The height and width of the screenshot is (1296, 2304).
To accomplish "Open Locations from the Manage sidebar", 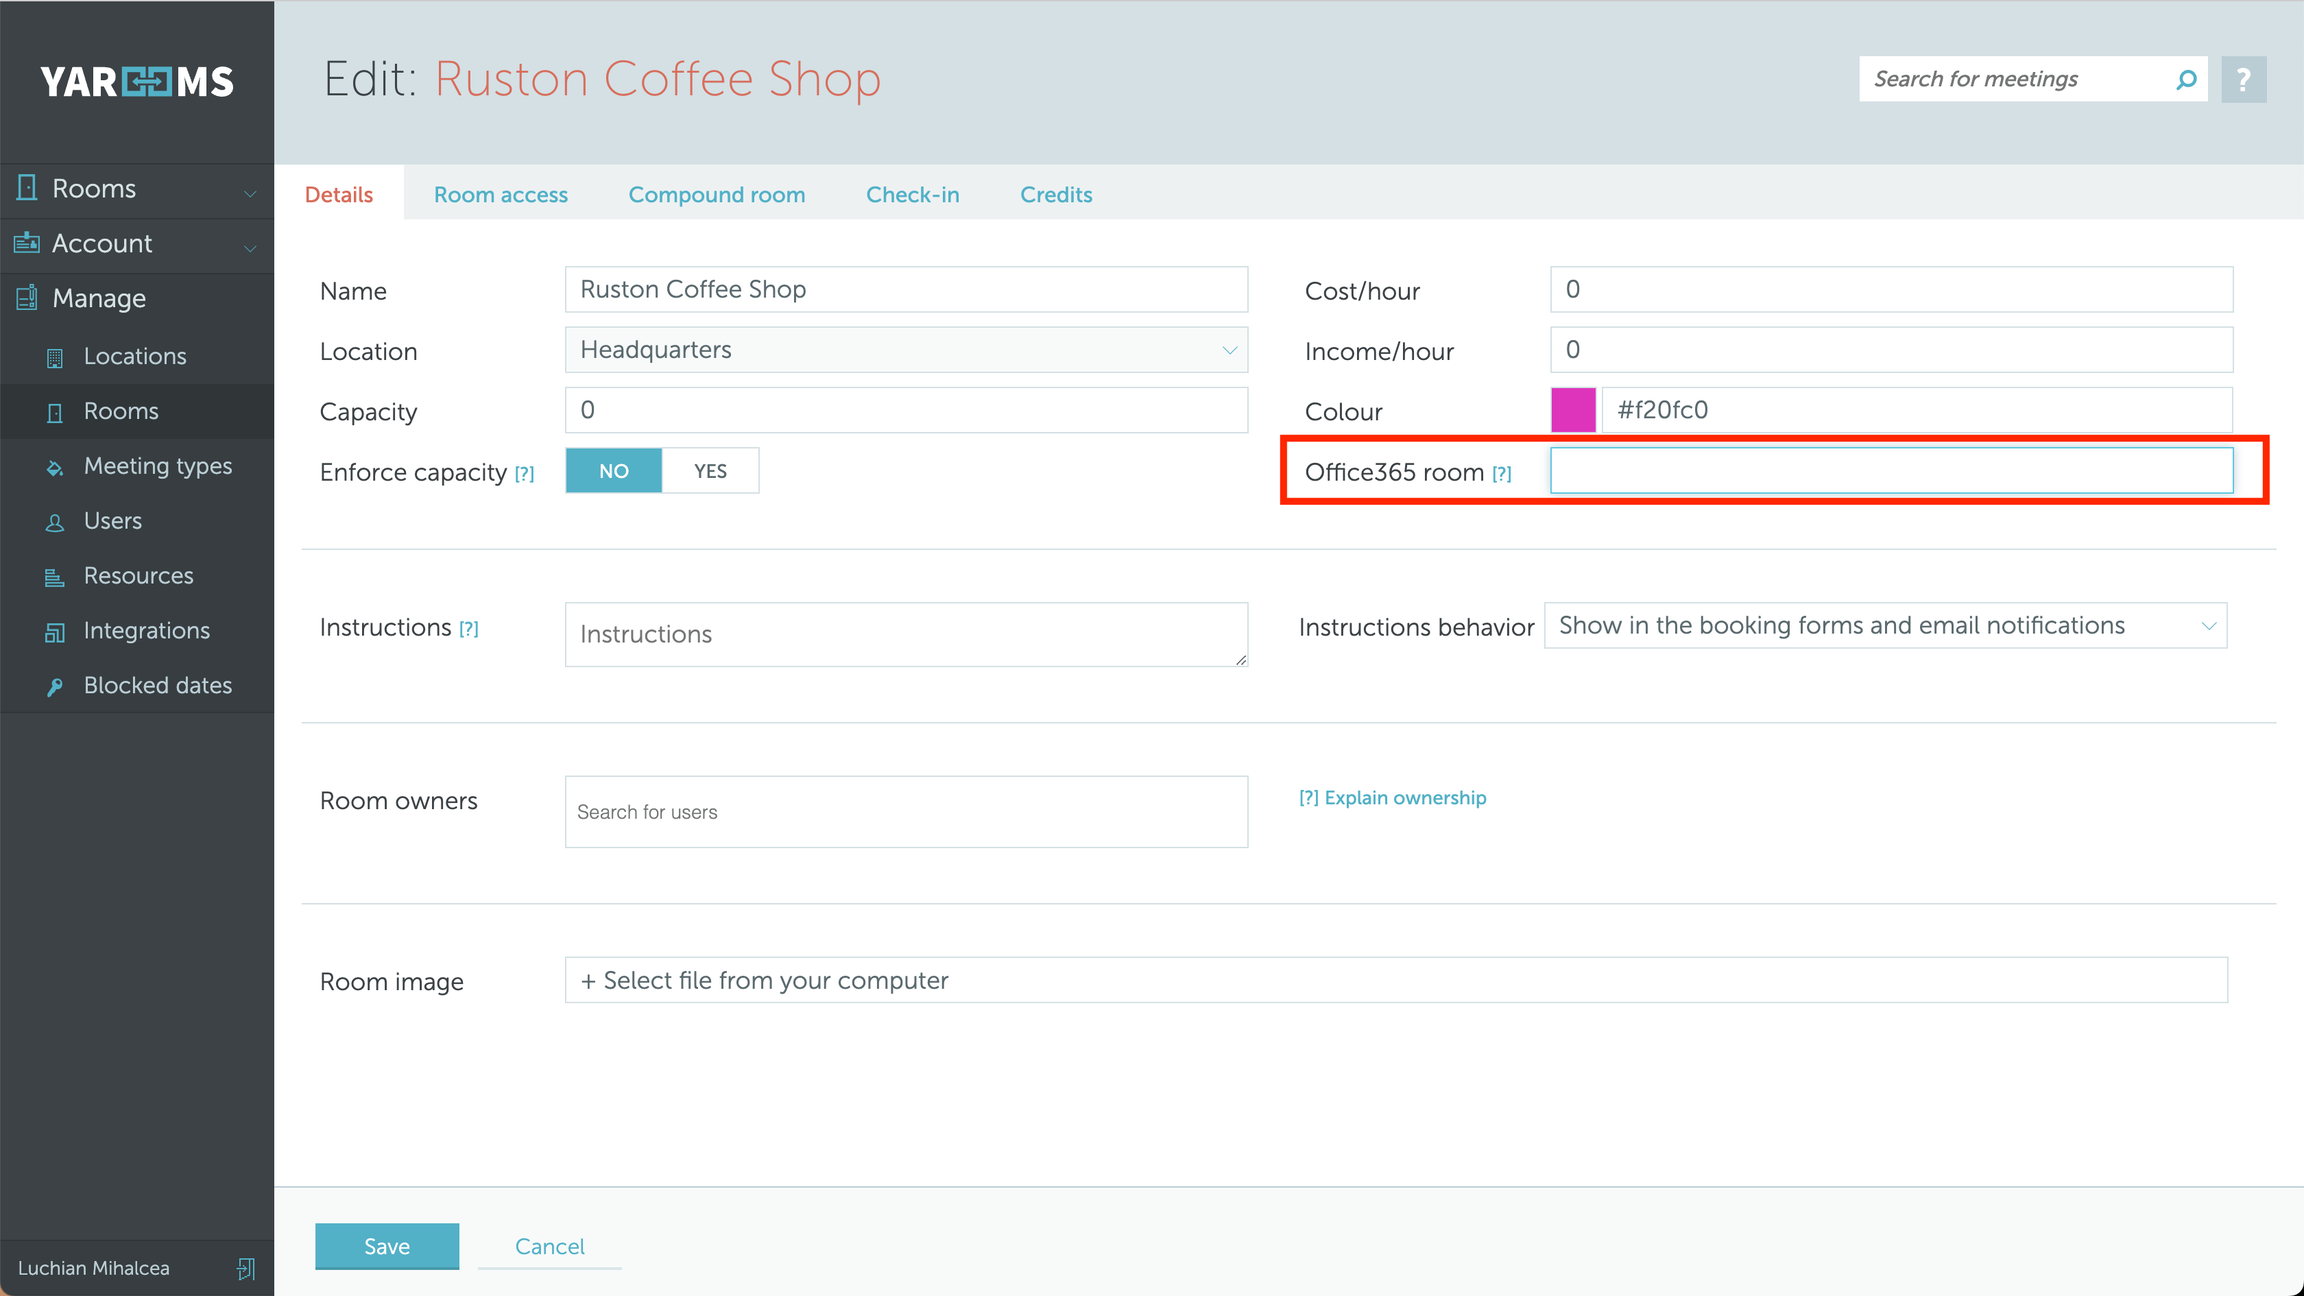I will click(x=135, y=356).
